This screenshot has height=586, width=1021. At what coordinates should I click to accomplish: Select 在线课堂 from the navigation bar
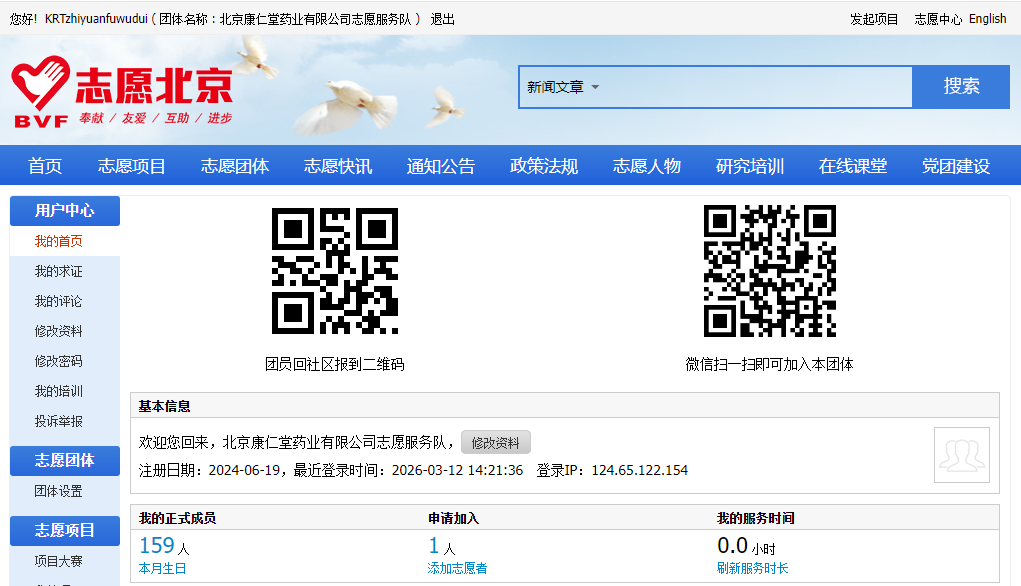853,166
